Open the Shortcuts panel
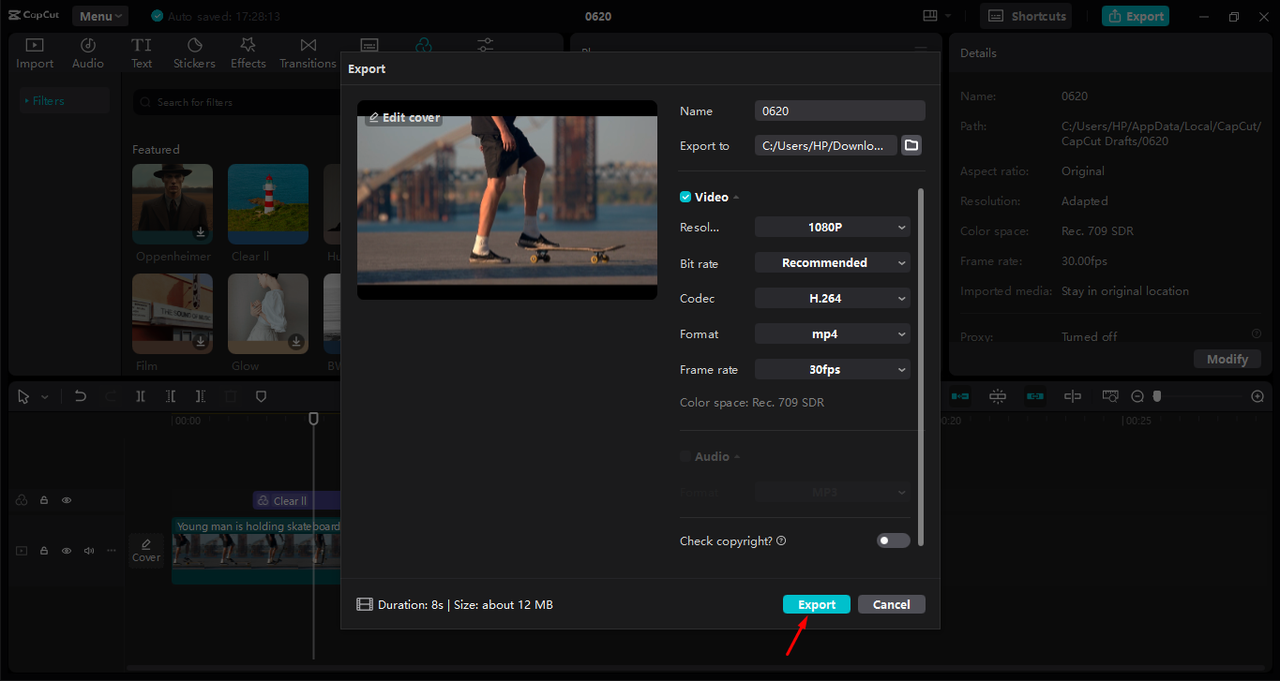Screen dimensions: 1280x681 tap(1026, 16)
